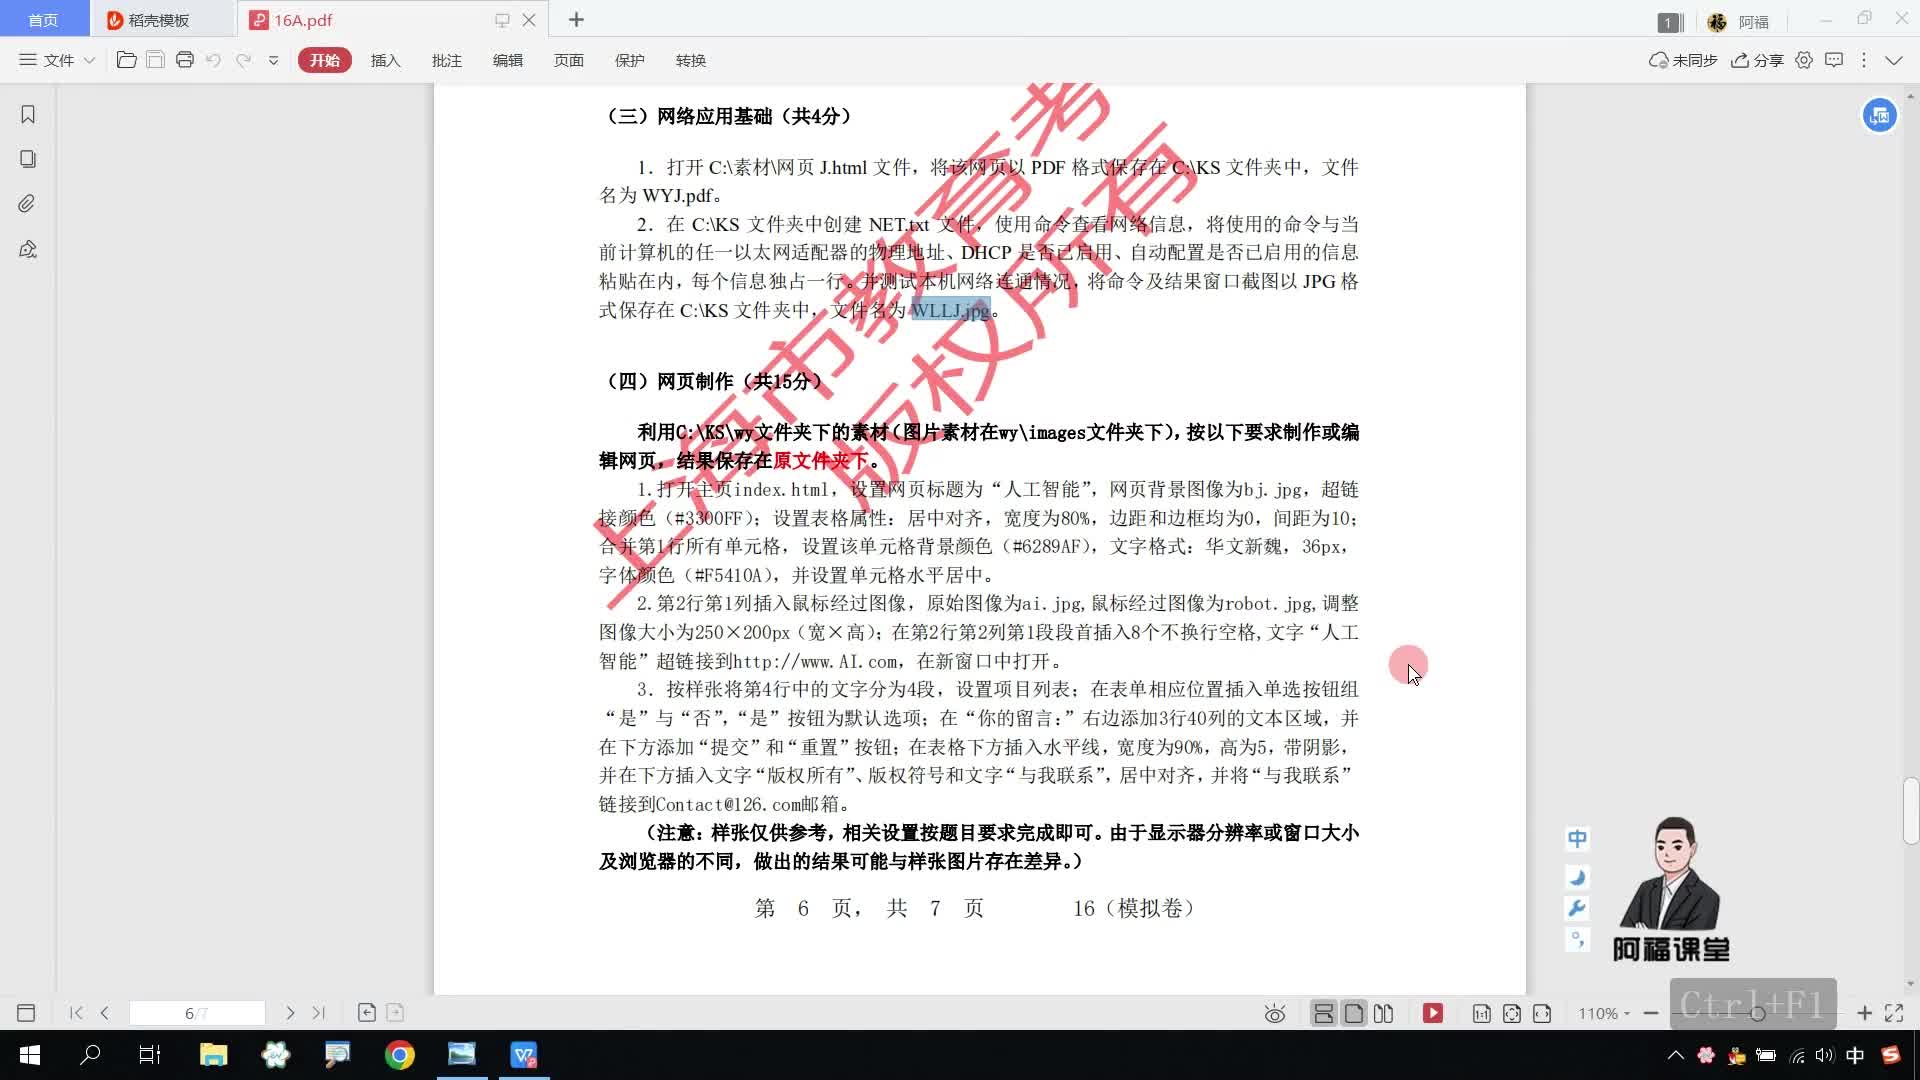Open the 110% zoom level dropdown
The image size is (1920, 1080).
point(1604,1013)
